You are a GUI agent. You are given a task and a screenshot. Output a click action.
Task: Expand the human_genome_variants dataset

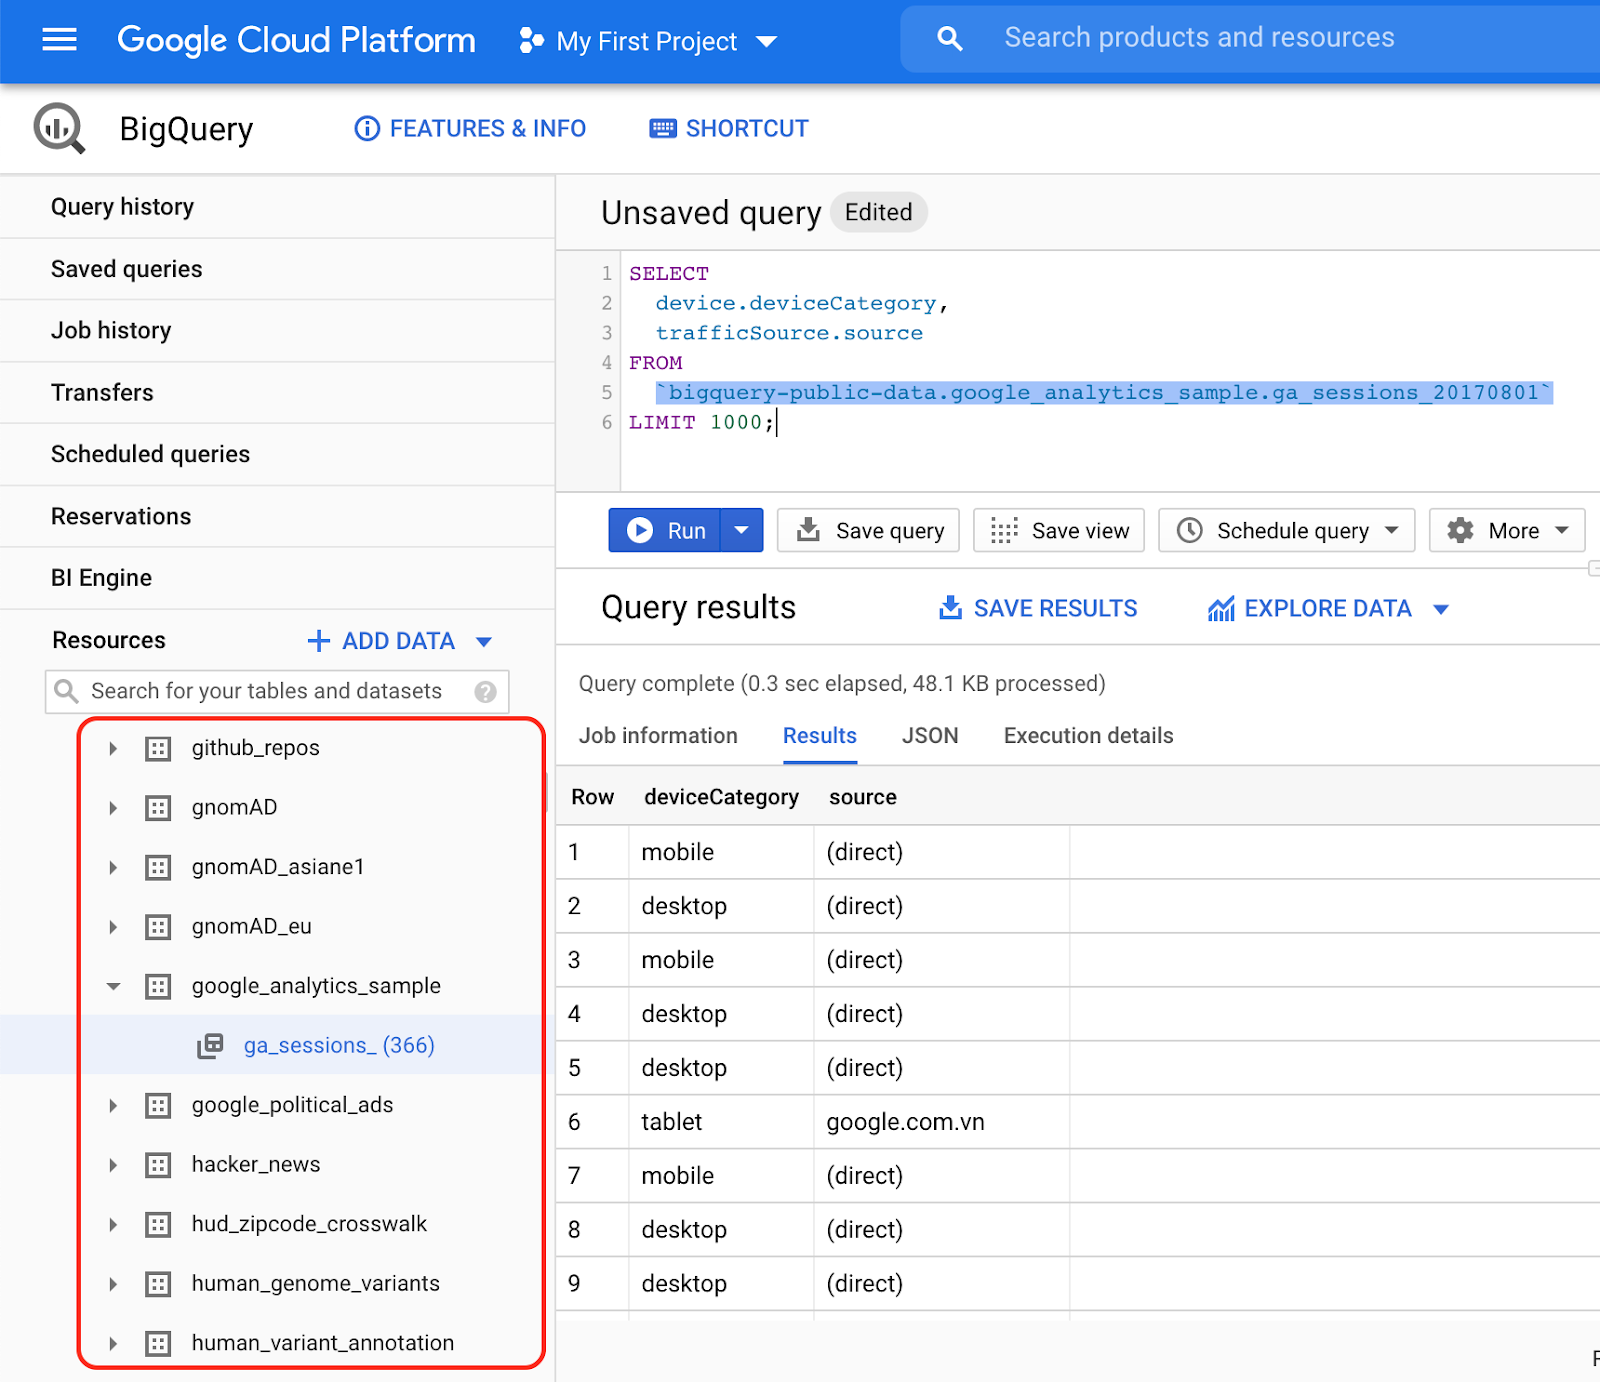[x=113, y=1284]
